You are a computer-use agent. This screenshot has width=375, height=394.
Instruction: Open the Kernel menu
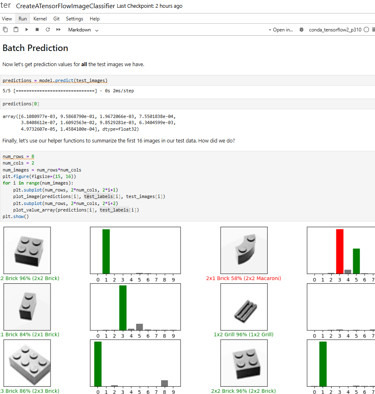(x=40, y=19)
